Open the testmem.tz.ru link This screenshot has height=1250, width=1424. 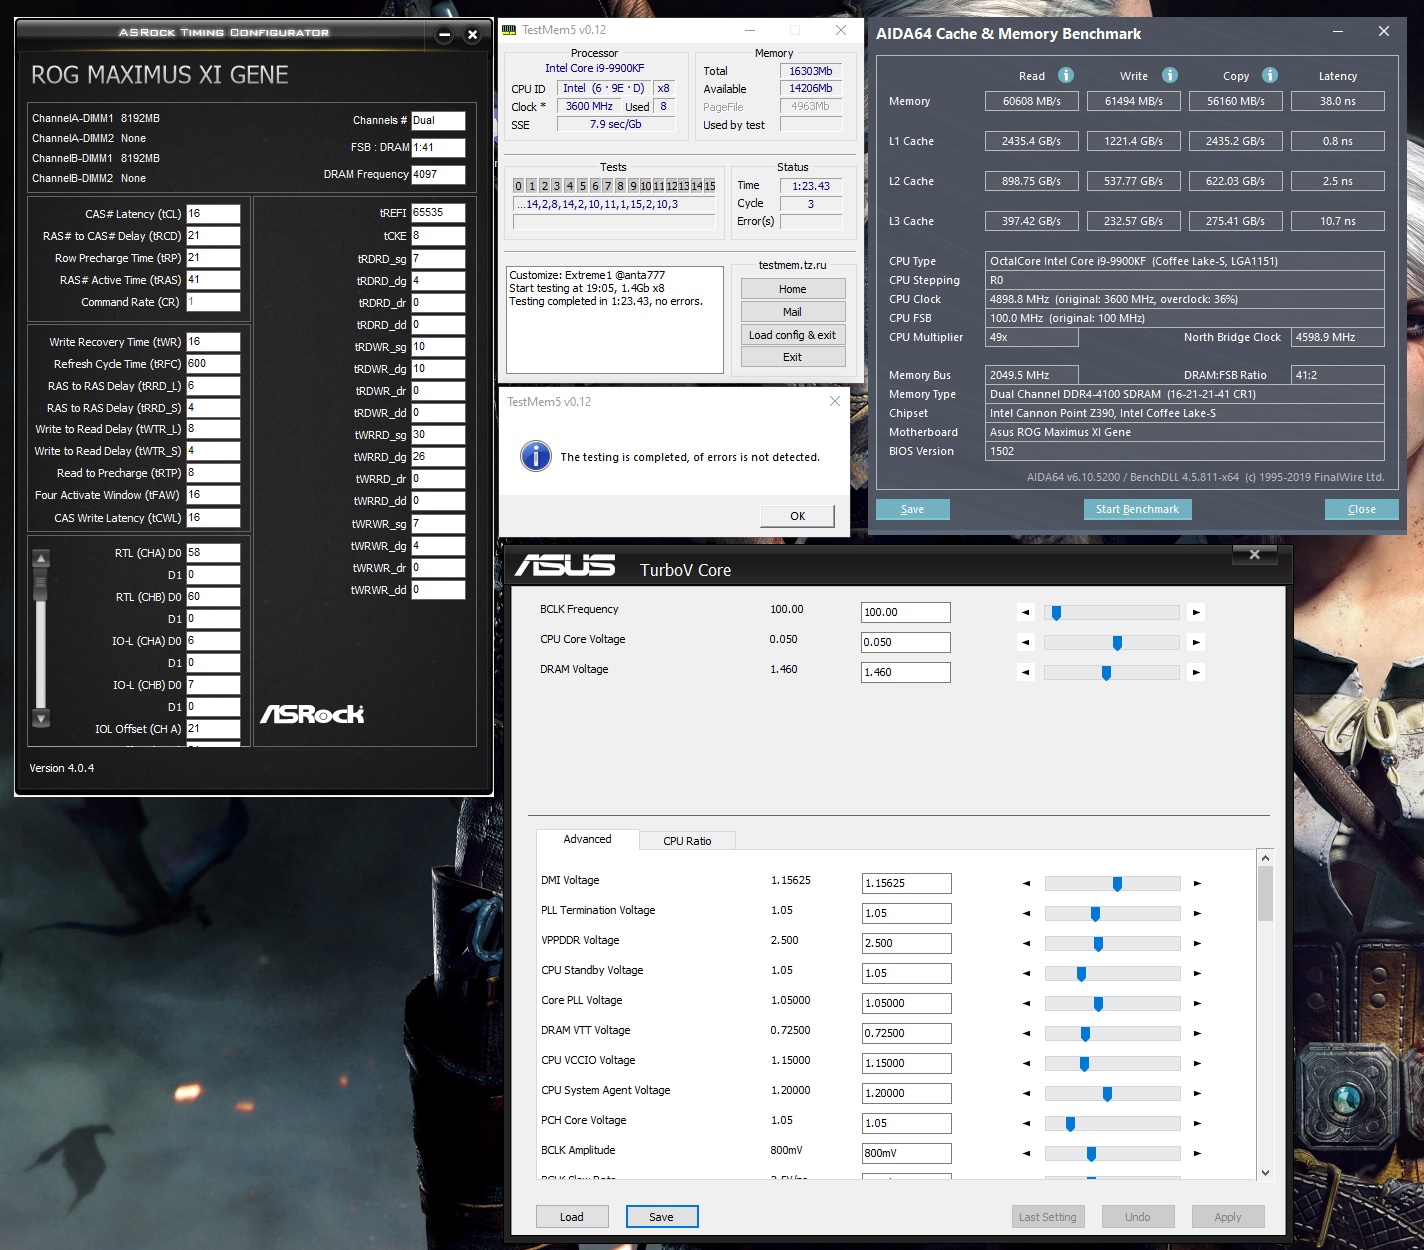(793, 265)
